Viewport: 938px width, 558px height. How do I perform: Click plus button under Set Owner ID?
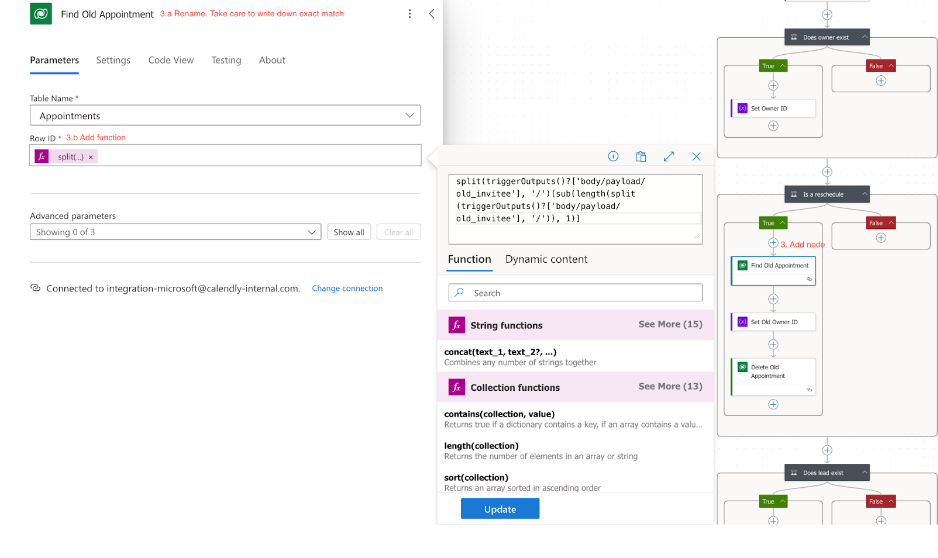point(773,126)
